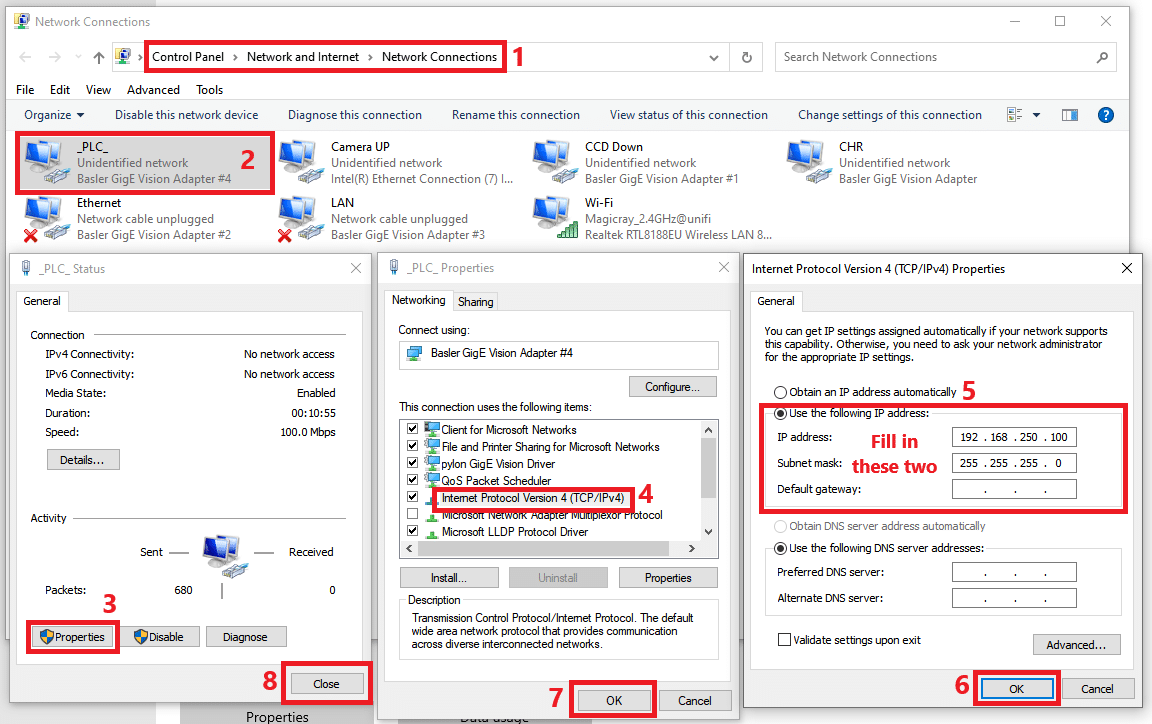Image resolution: width=1152 pixels, height=724 pixels.
Task: Click the Control Panel icon in address bar
Action: 123,57
